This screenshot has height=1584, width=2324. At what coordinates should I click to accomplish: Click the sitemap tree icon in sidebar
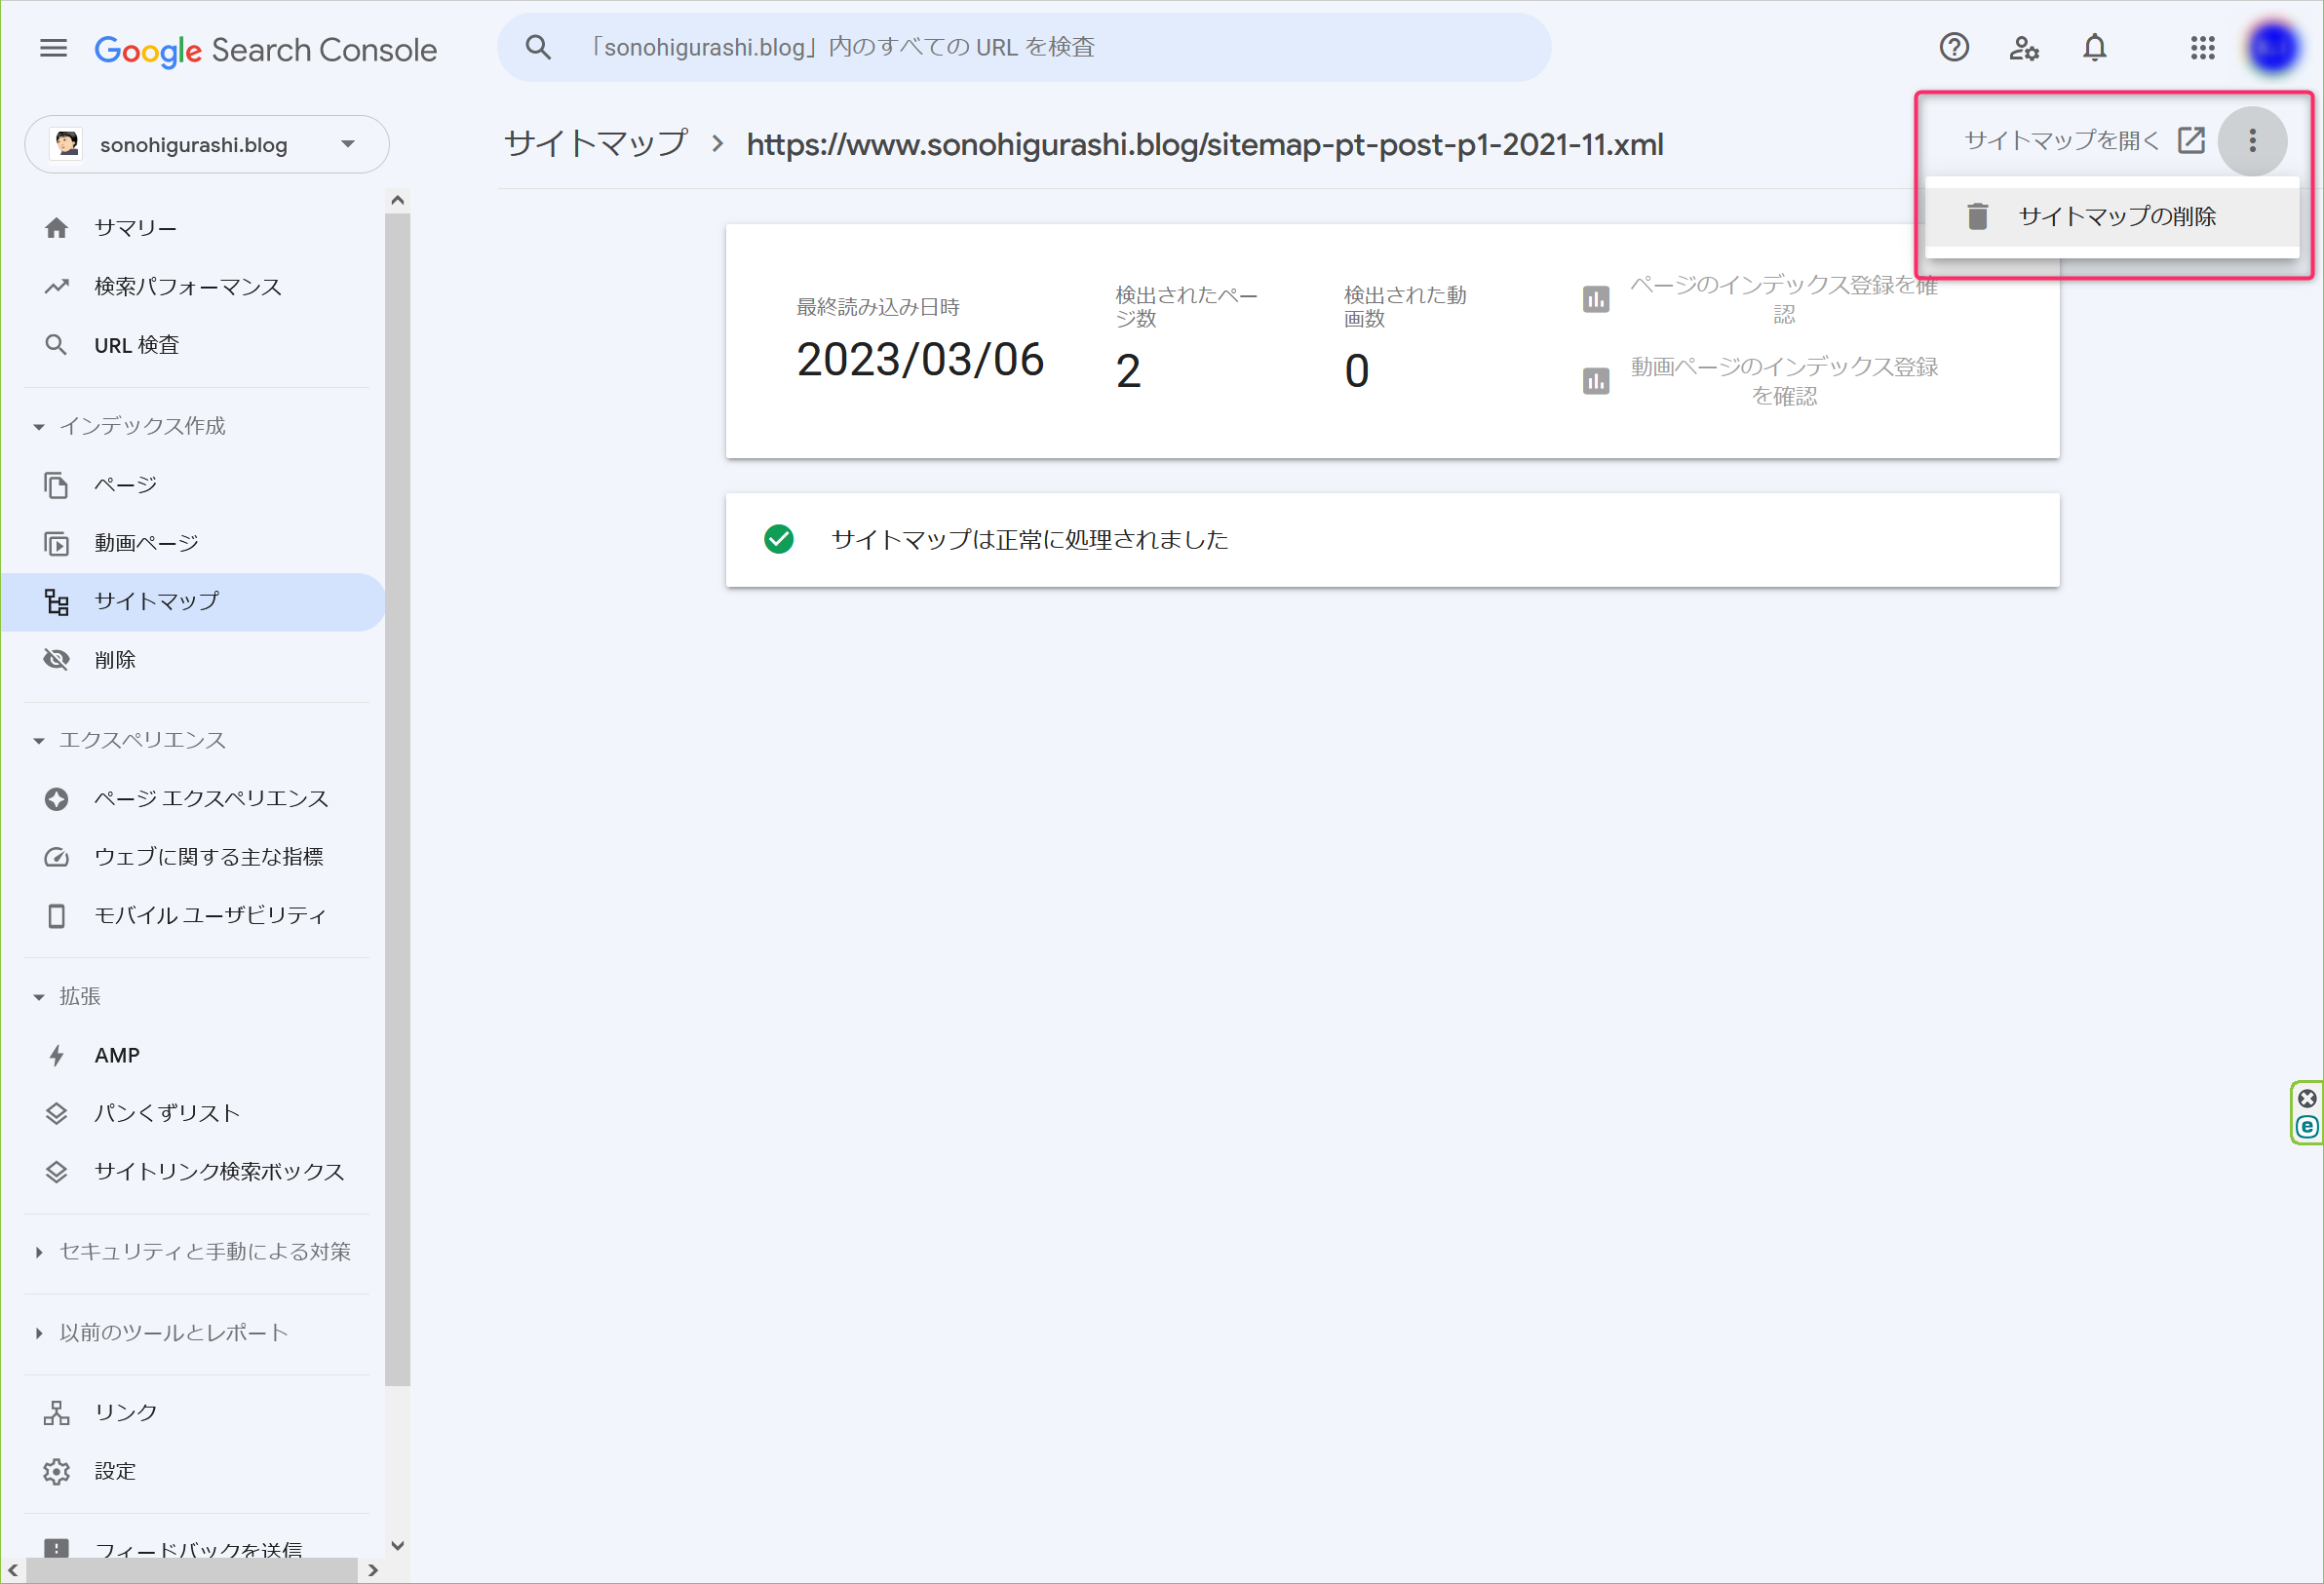[56, 602]
